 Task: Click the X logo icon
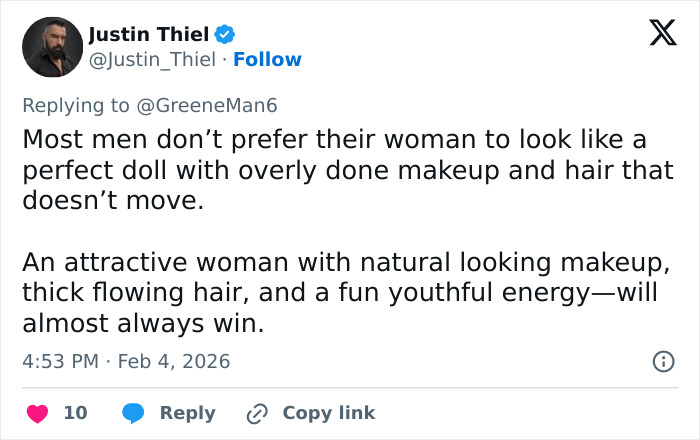655,36
